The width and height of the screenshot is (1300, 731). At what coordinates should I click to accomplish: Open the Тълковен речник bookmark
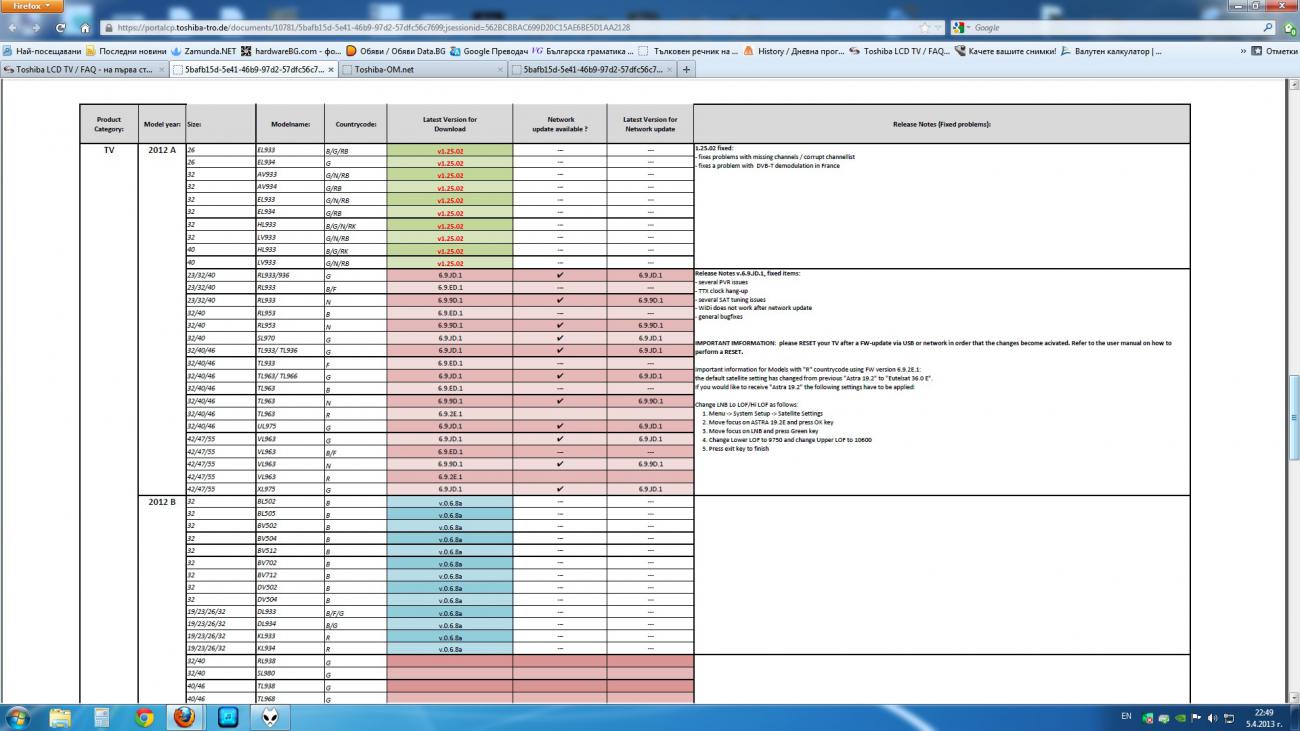(688, 51)
